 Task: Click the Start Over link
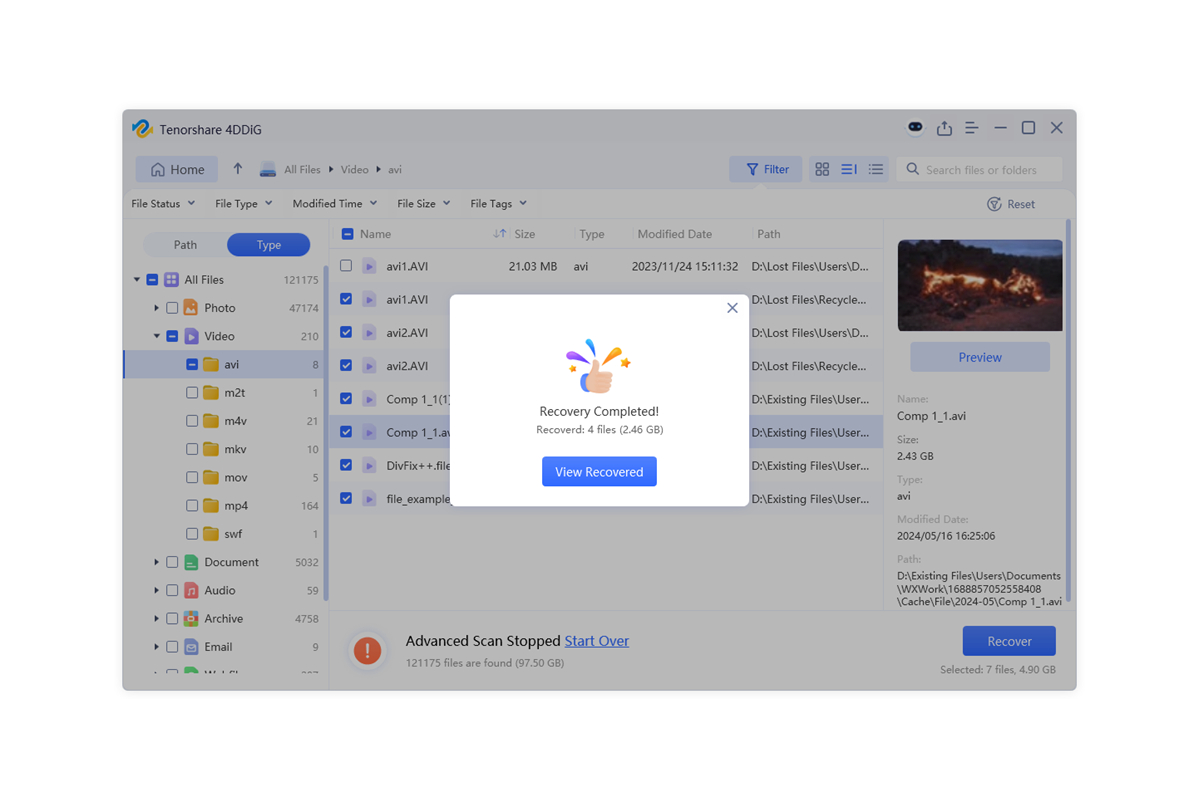597,641
